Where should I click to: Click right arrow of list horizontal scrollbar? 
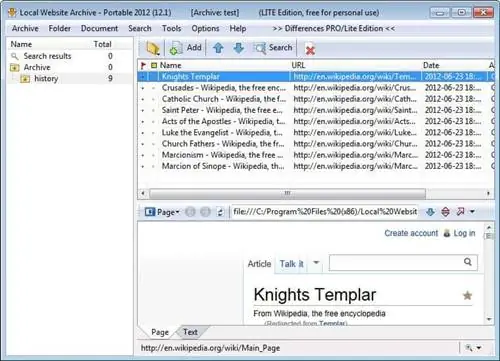(x=488, y=193)
